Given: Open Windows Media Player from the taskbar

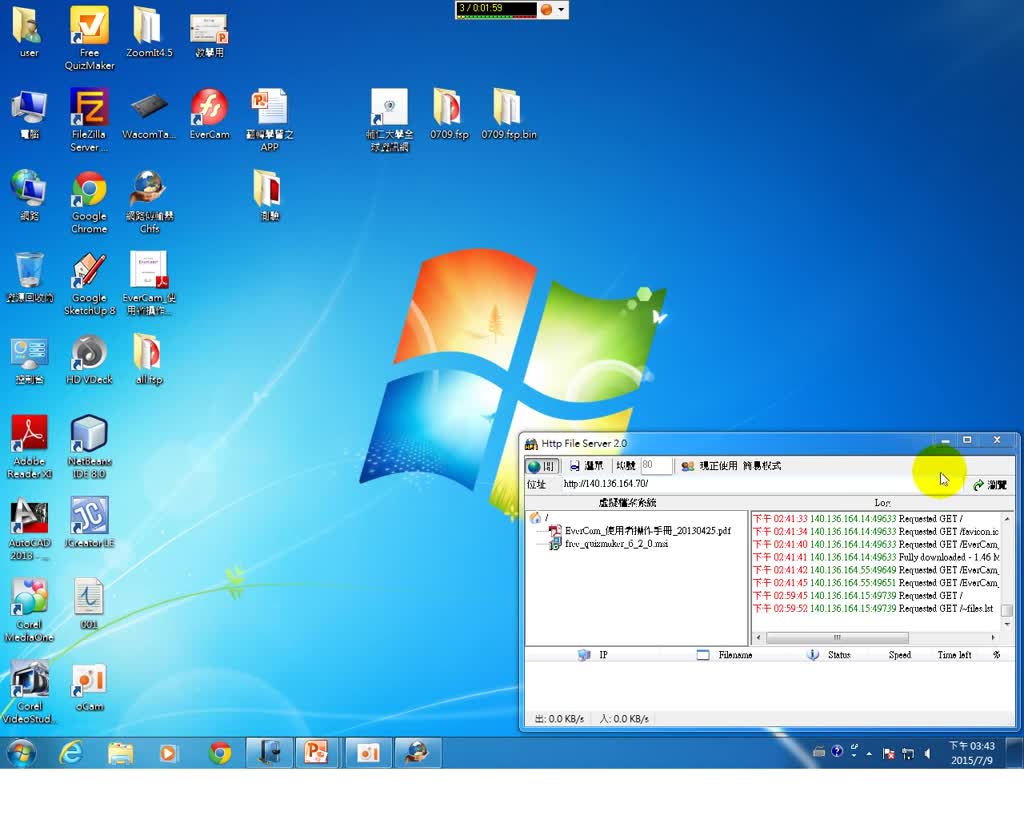Looking at the screenshot, I should tap(168, 753).
